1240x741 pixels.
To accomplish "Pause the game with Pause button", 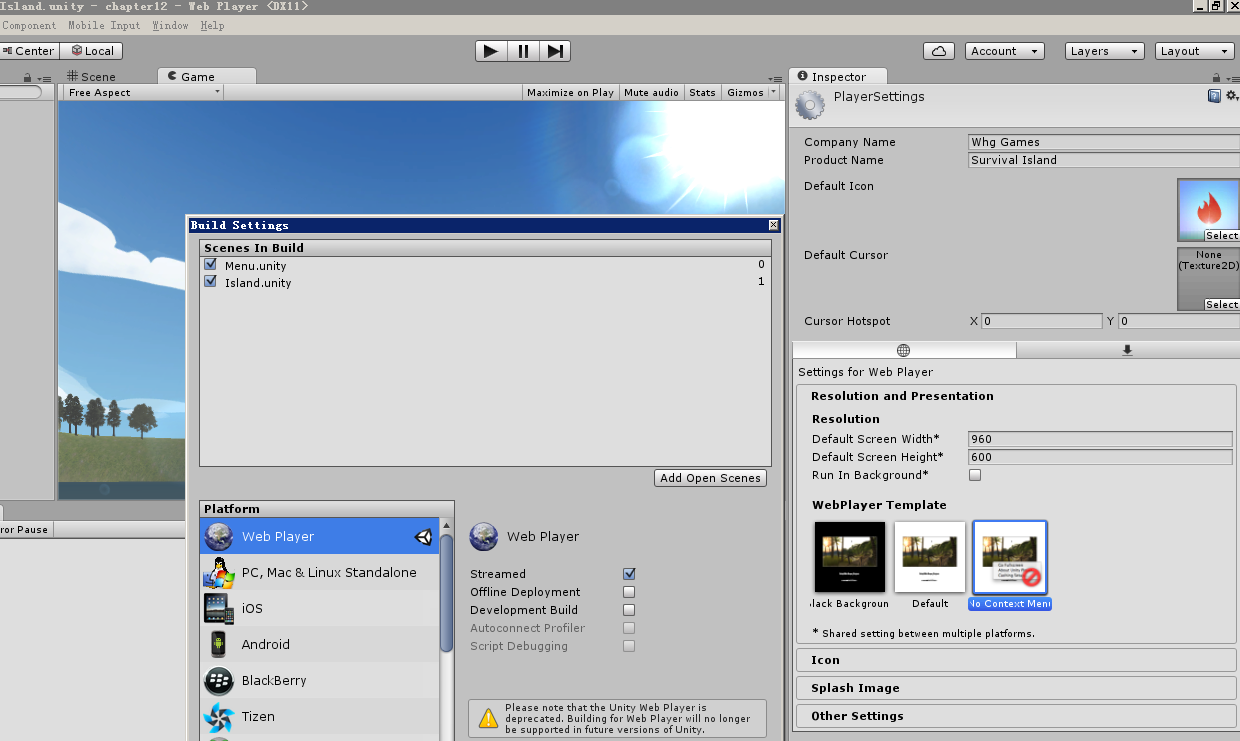I will coord(523,51).
